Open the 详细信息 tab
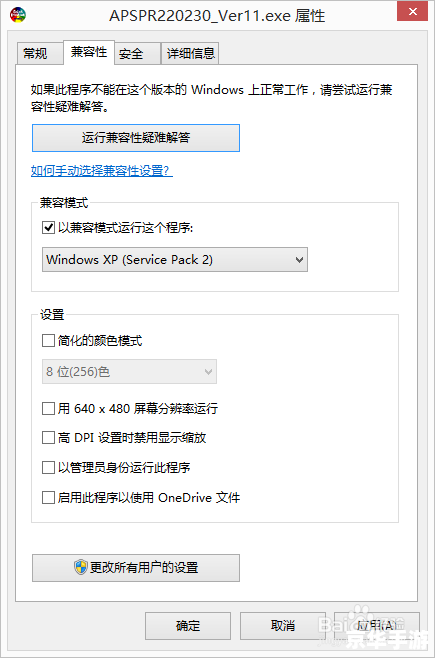The width and height of the screenshot is (435, 658). click(x=190, y=53)
